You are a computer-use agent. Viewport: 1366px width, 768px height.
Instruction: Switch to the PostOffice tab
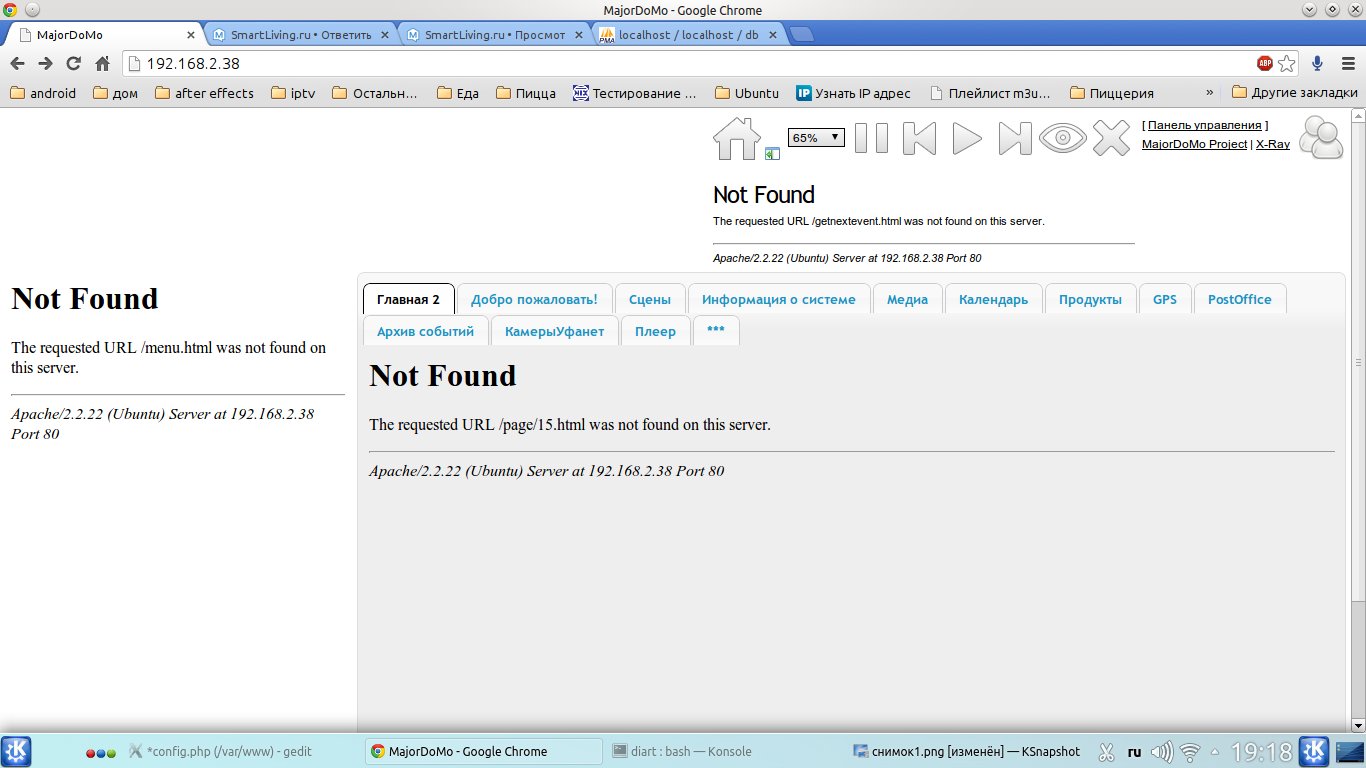[1240, 299]
